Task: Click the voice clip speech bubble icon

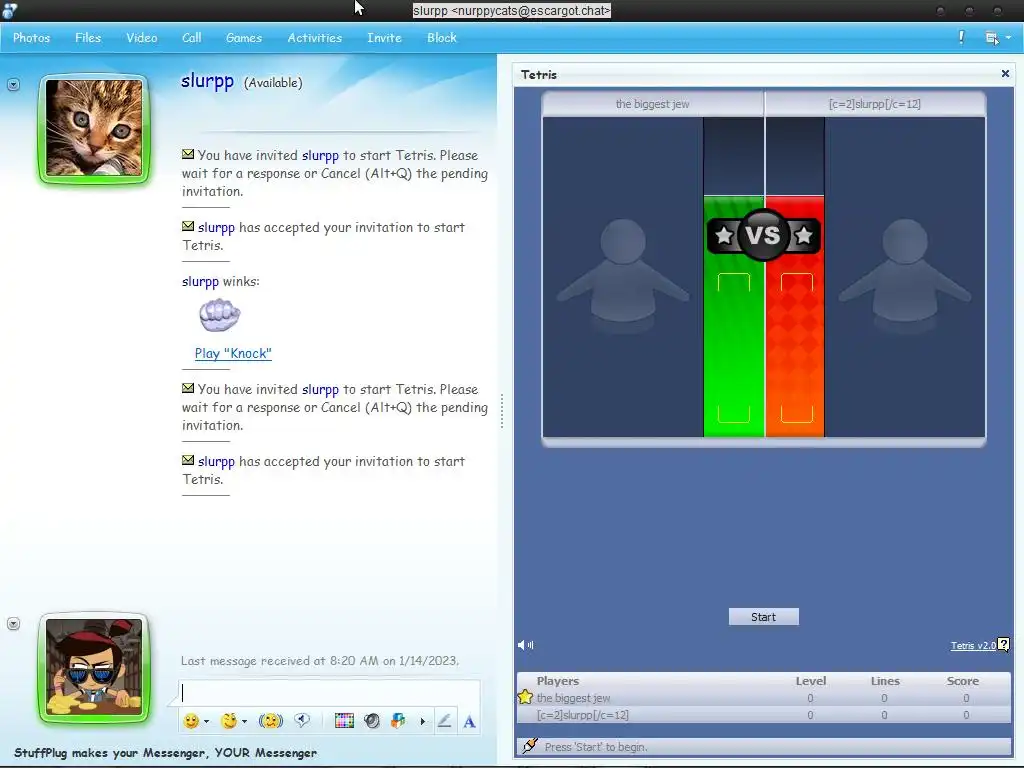Action: point(302,720)
